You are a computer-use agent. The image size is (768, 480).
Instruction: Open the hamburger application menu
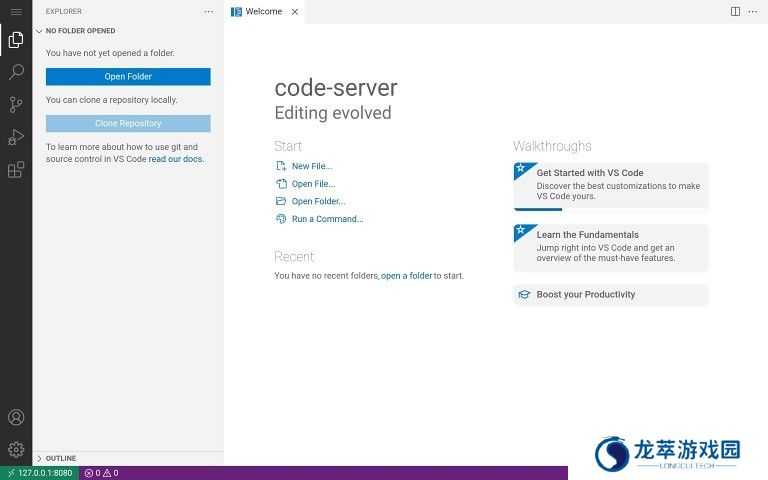16,11
